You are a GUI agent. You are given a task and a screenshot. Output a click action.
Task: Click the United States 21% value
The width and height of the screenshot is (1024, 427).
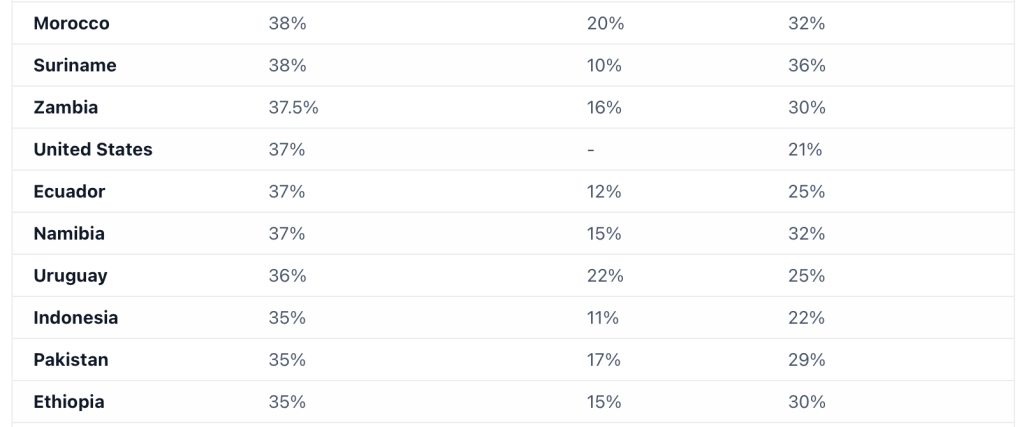[x=805, y=149]
